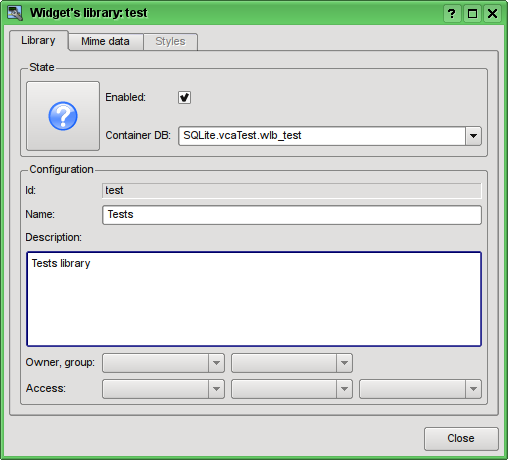Click the window title bar app icon
This screenshot has height=460, width=508.
pos(15,13)
